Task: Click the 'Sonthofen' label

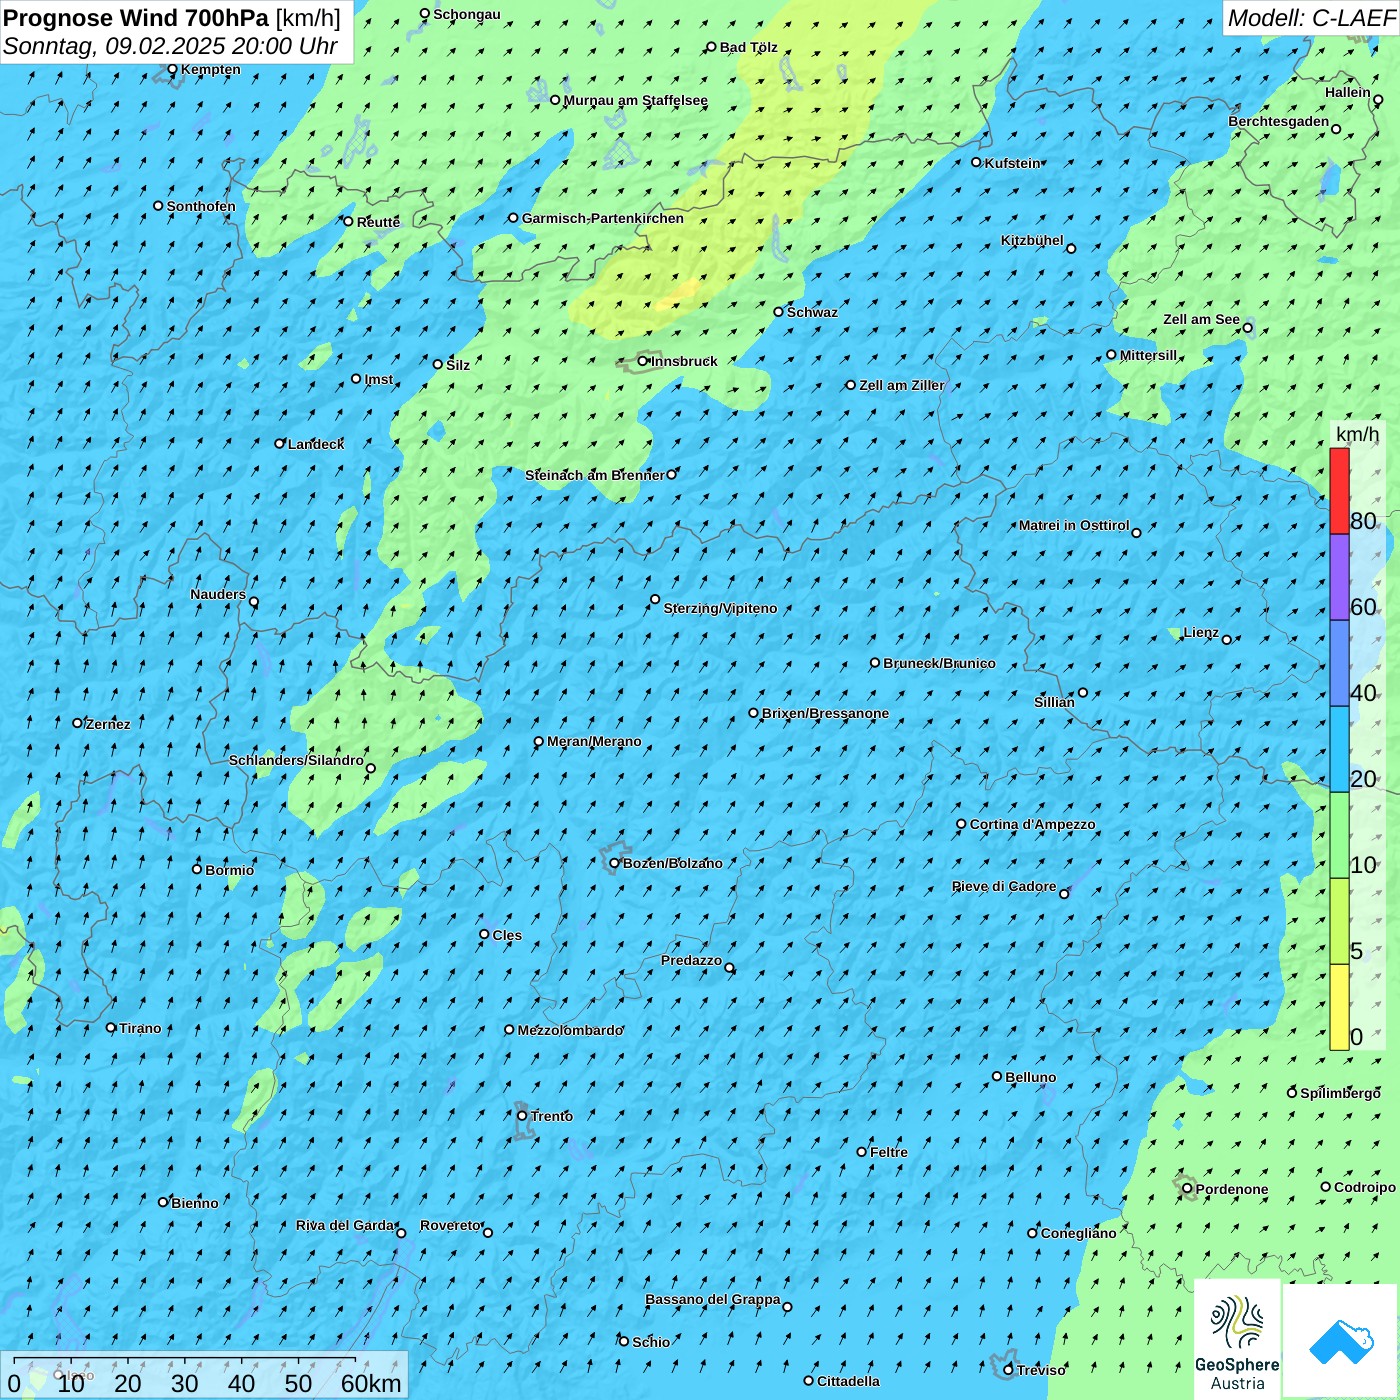Action: pos(201,206)
